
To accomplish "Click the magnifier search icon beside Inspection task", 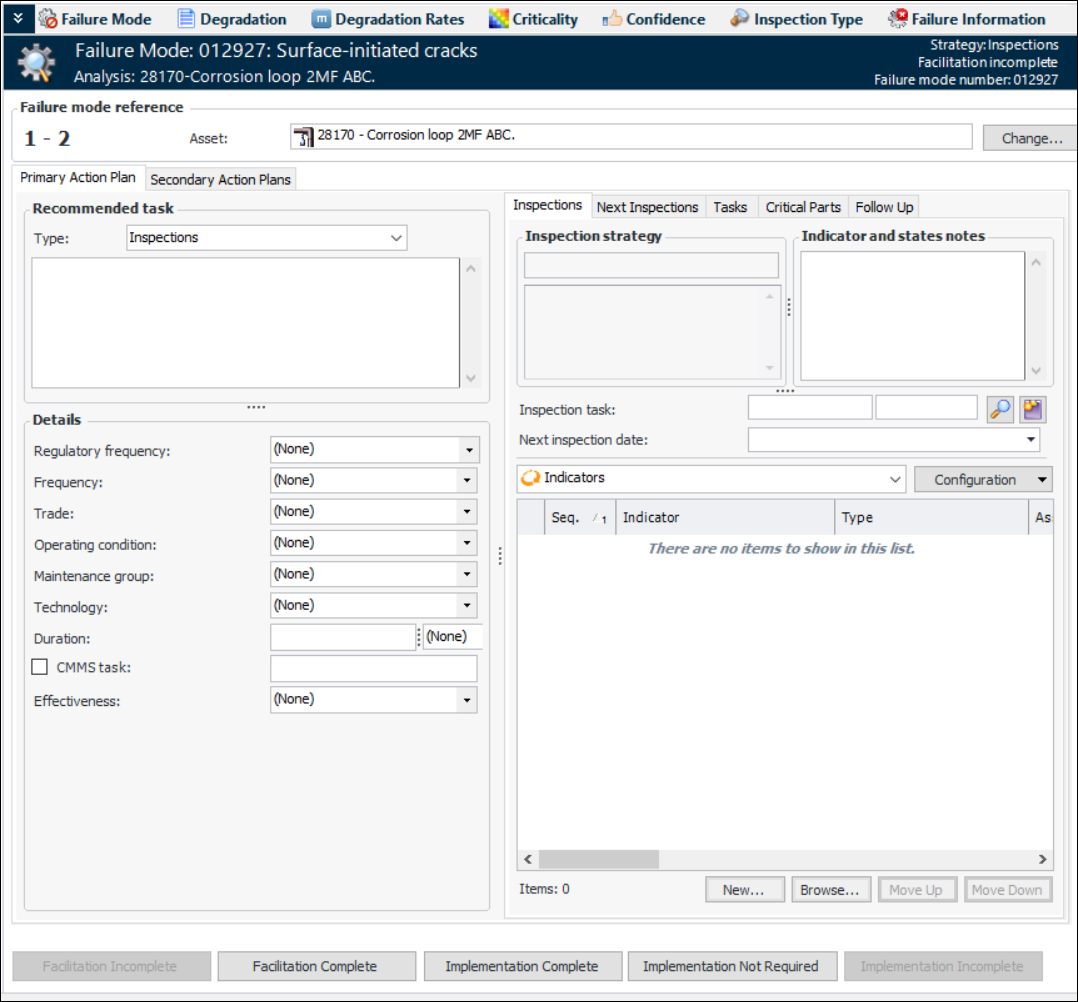I will click(x=1000, y=409).
